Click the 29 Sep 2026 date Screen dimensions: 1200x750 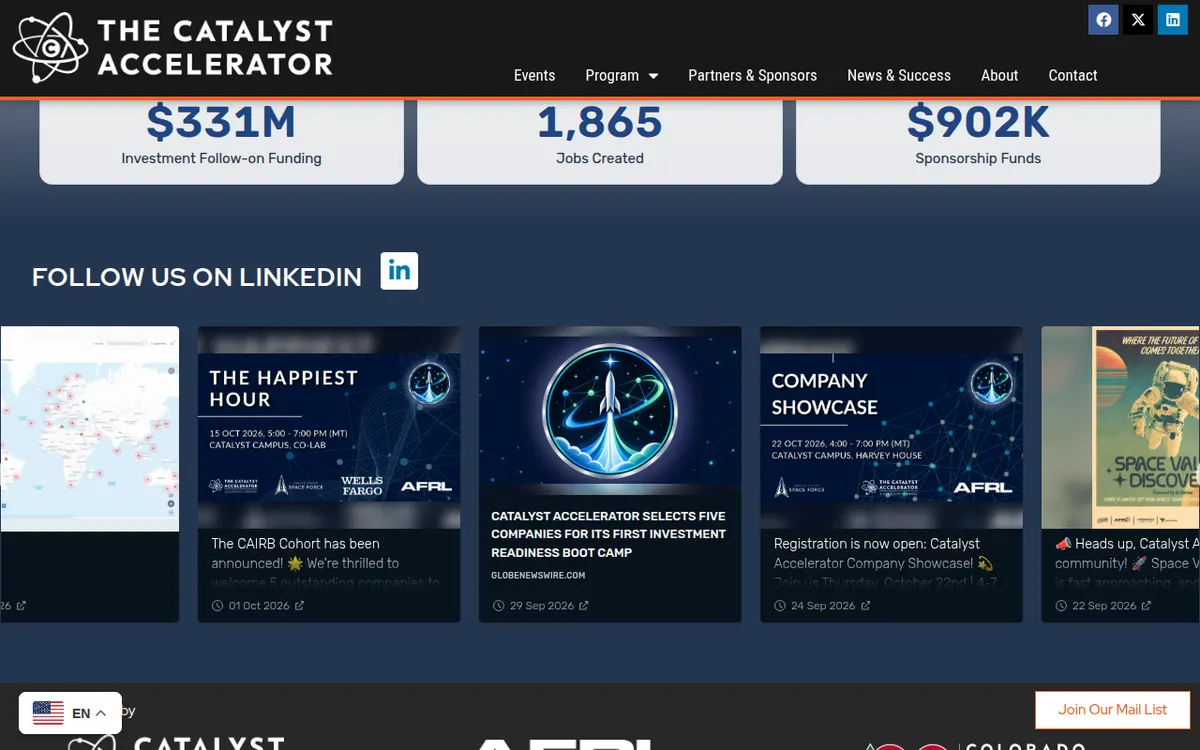tap(542, 606)
